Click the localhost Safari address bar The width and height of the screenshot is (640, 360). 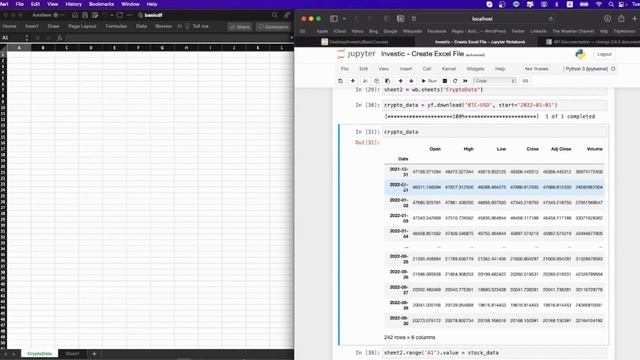tap(482, 19)
